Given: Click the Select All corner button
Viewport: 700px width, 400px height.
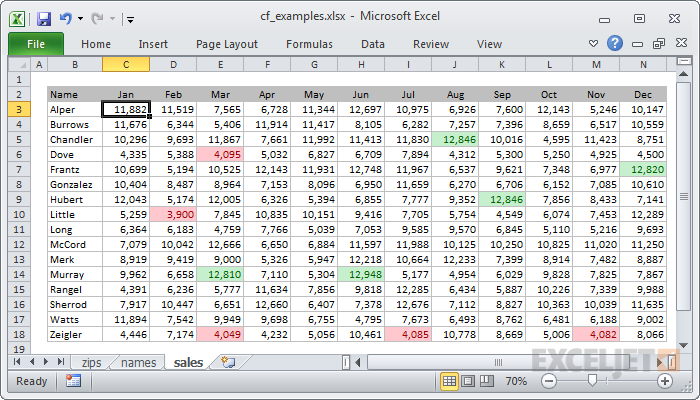Looking at the screenshot, I should tap(19, 65).
